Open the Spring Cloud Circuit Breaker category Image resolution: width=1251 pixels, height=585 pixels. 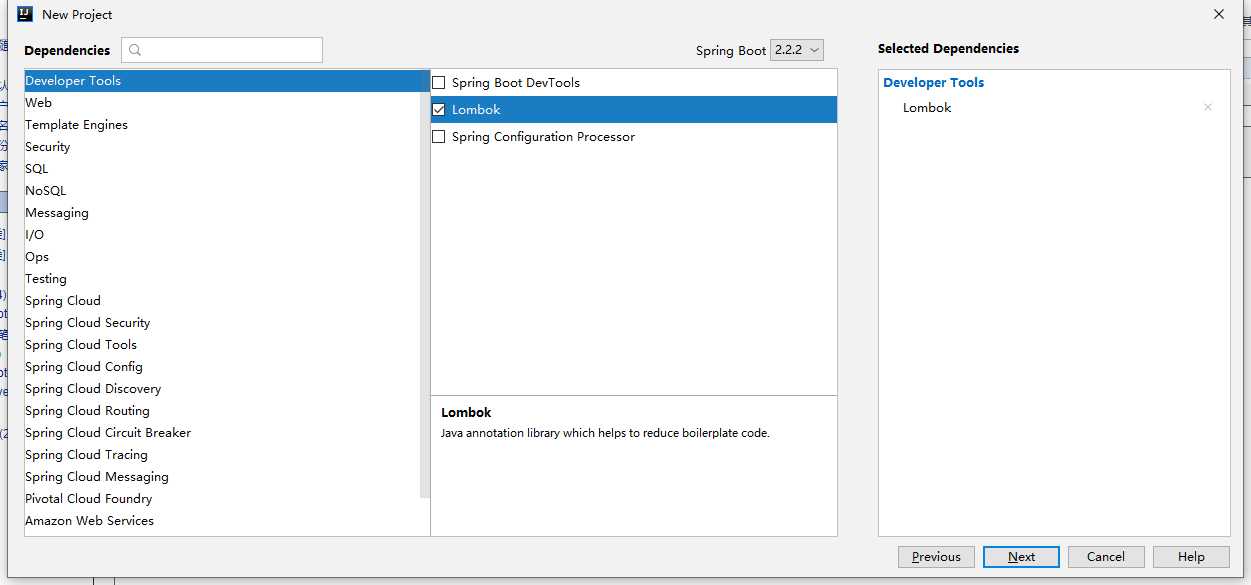223,433
